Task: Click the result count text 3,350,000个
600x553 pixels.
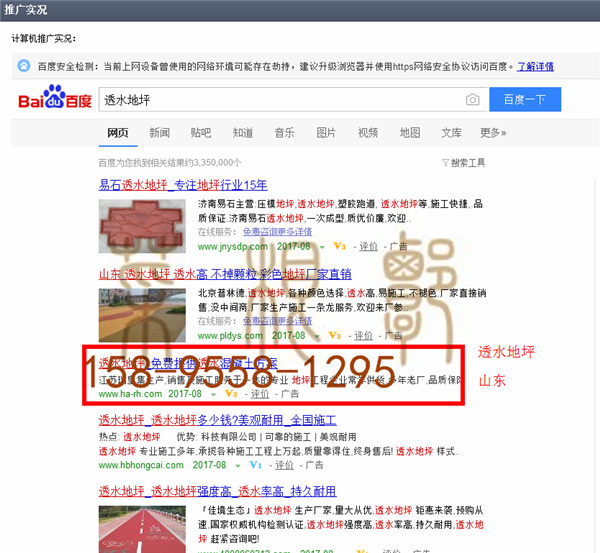Action: (170, 163)
